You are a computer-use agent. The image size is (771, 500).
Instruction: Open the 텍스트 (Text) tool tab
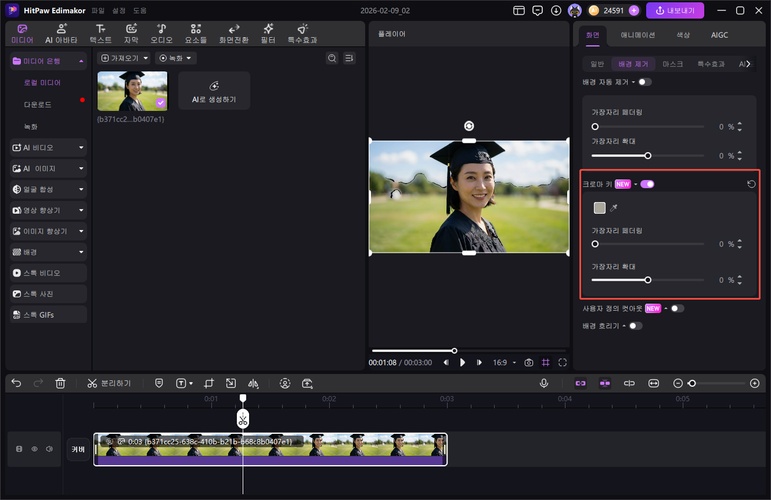tap(100, 33)
